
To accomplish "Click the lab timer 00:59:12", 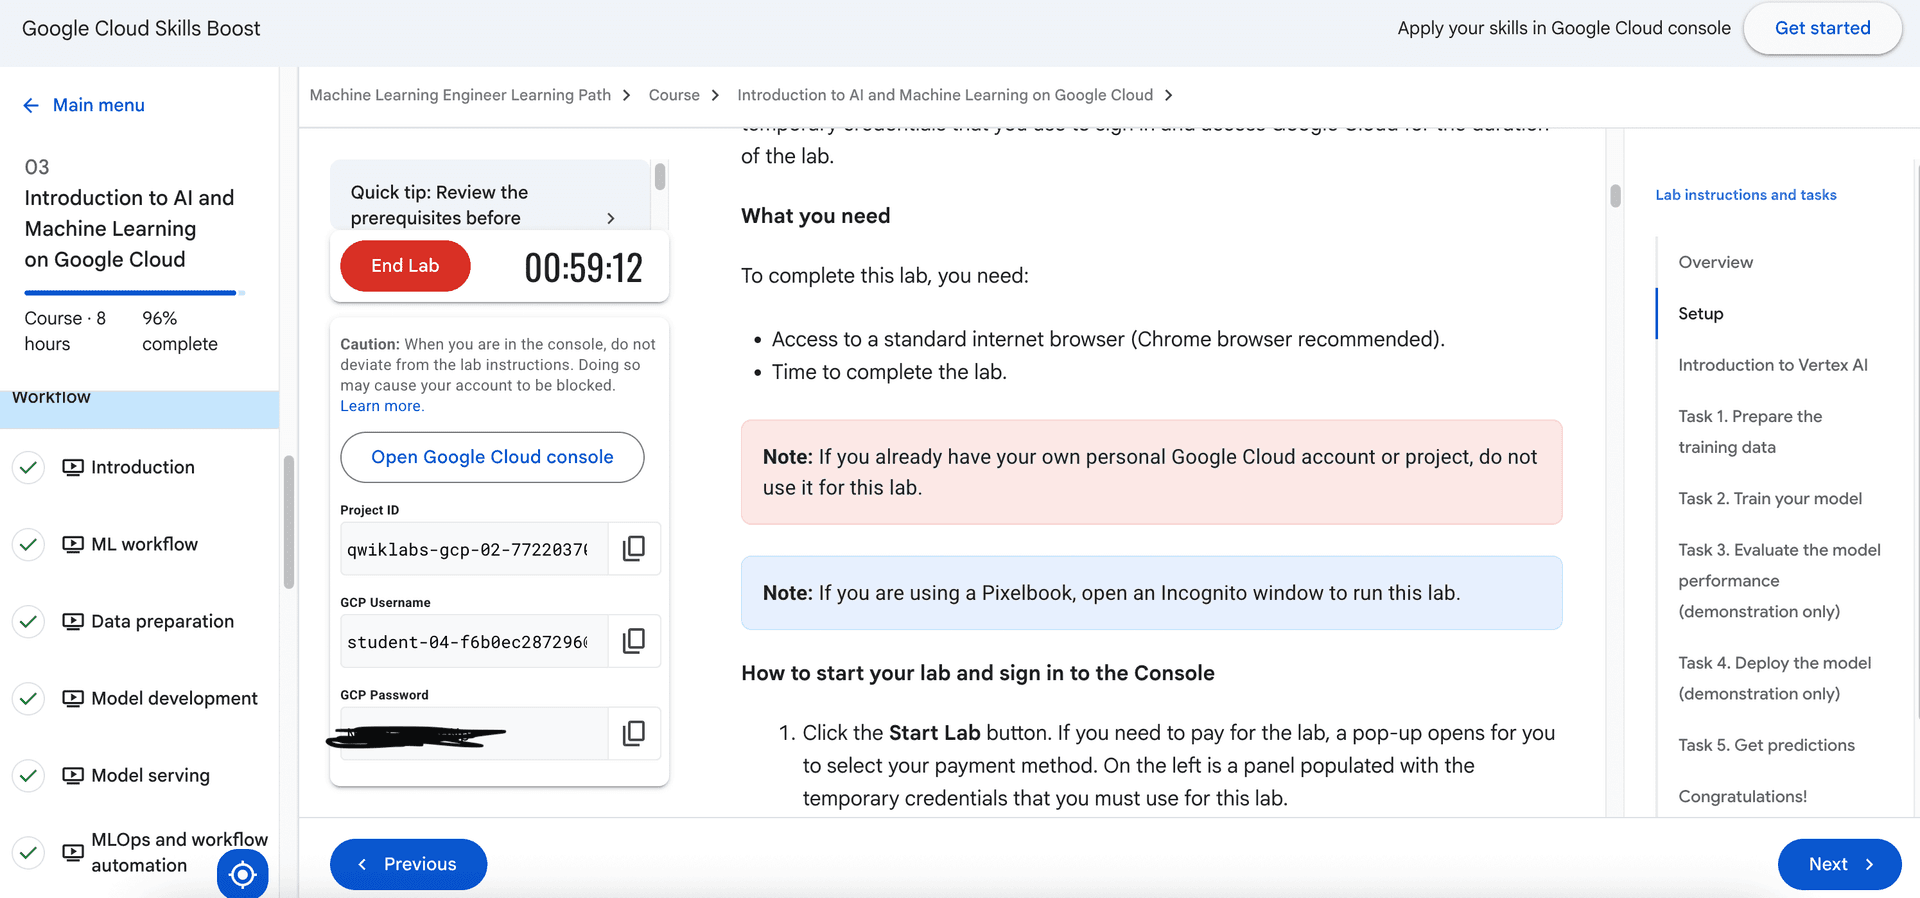I will tap(583, 268).
